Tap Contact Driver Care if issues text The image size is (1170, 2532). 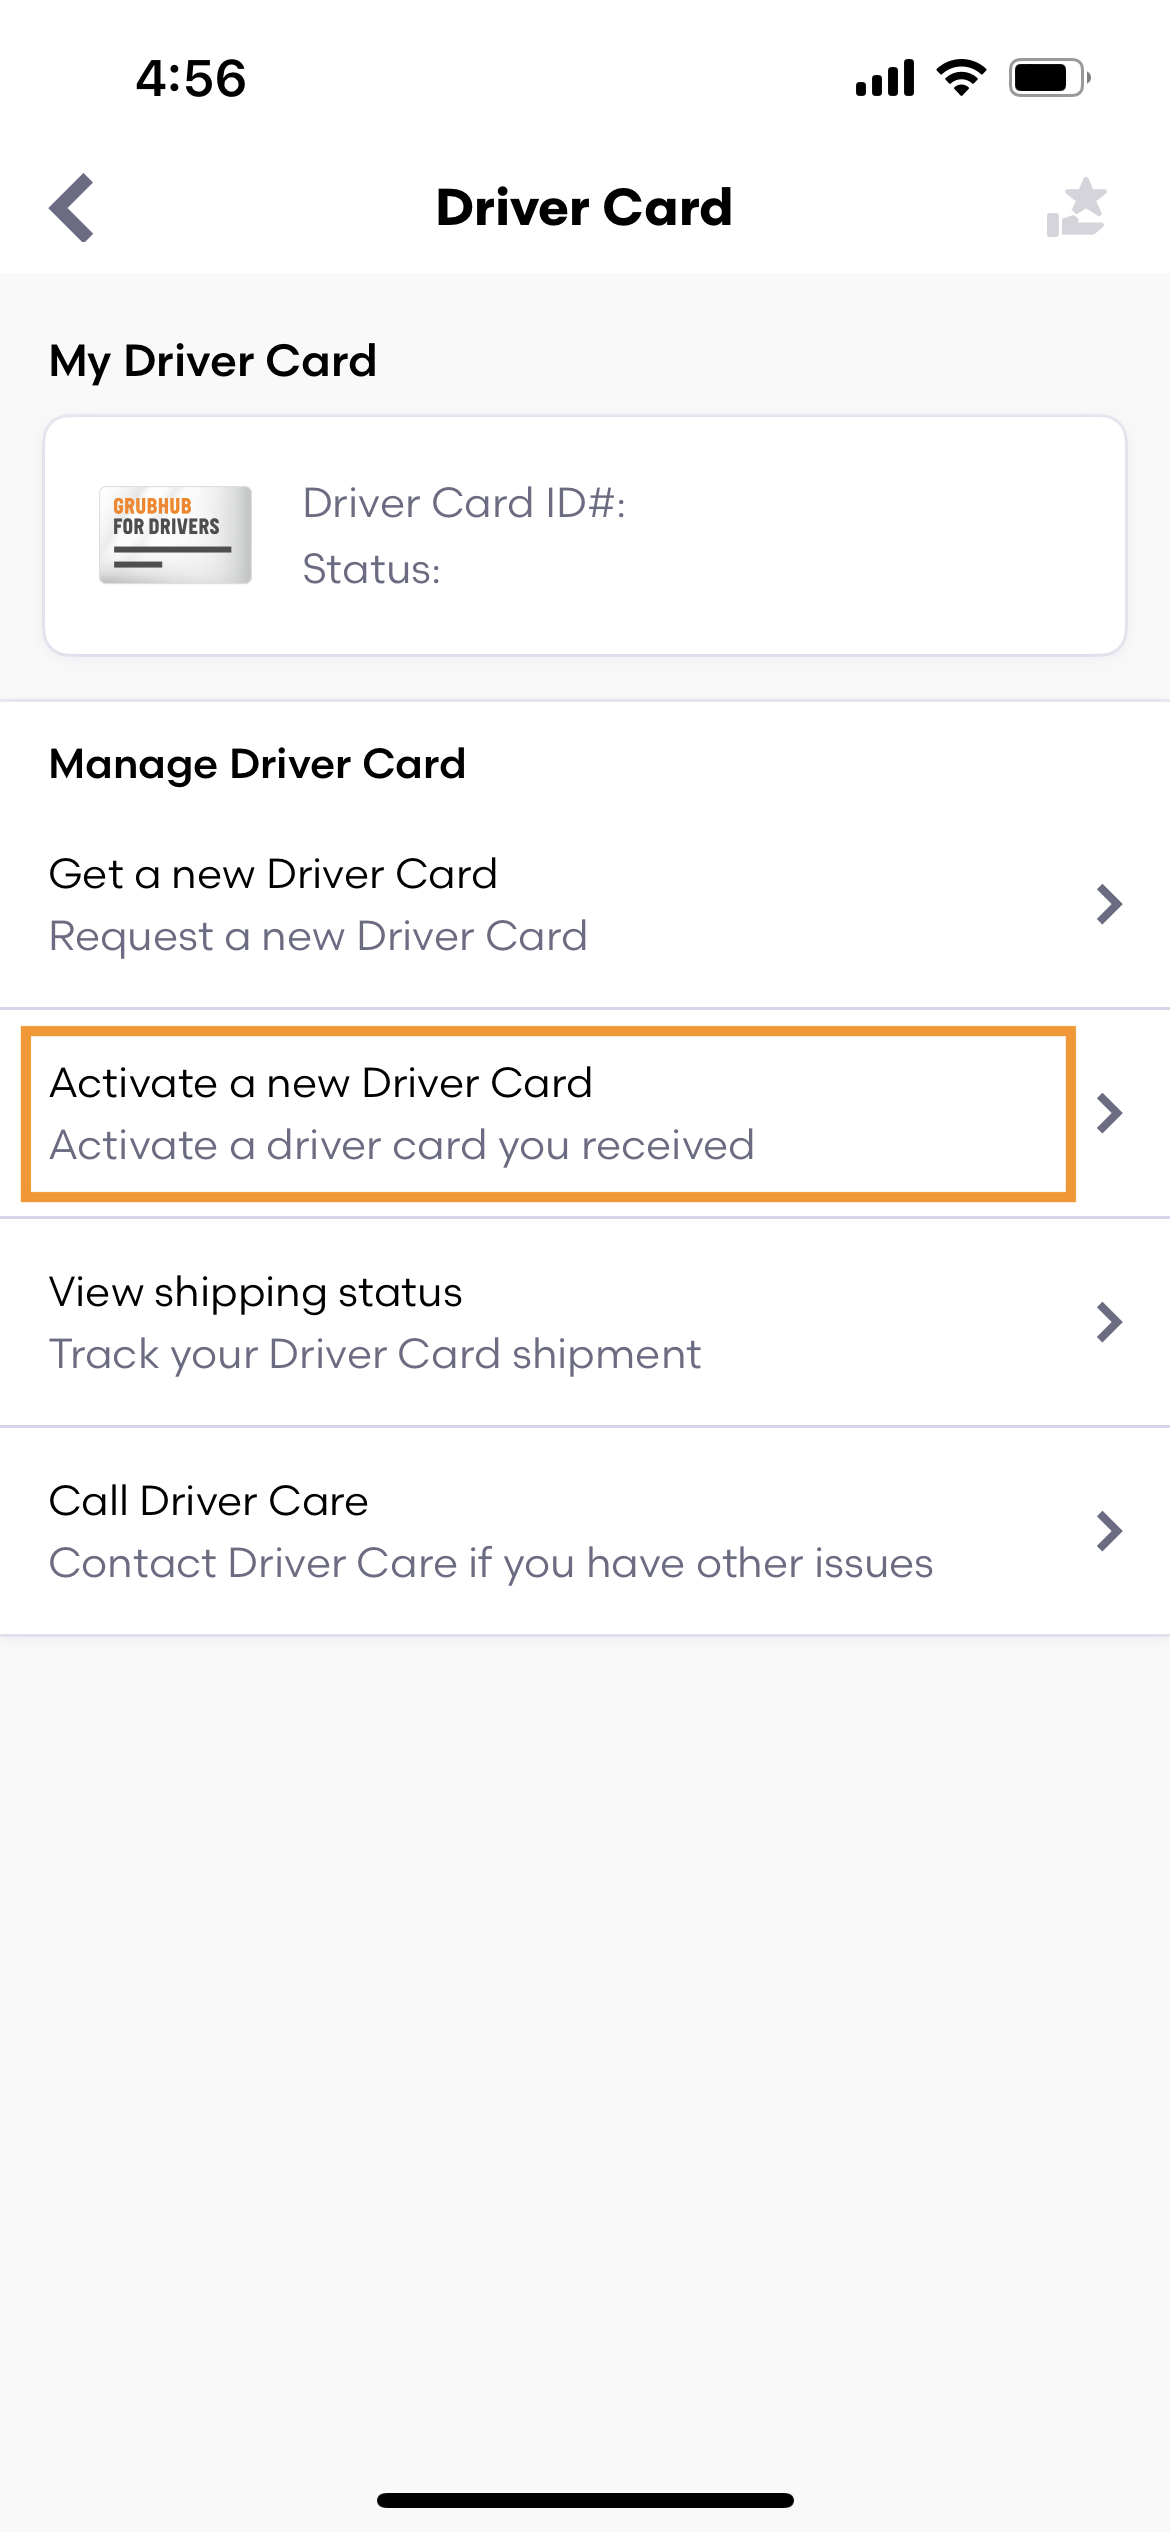tap(491, 1564)
